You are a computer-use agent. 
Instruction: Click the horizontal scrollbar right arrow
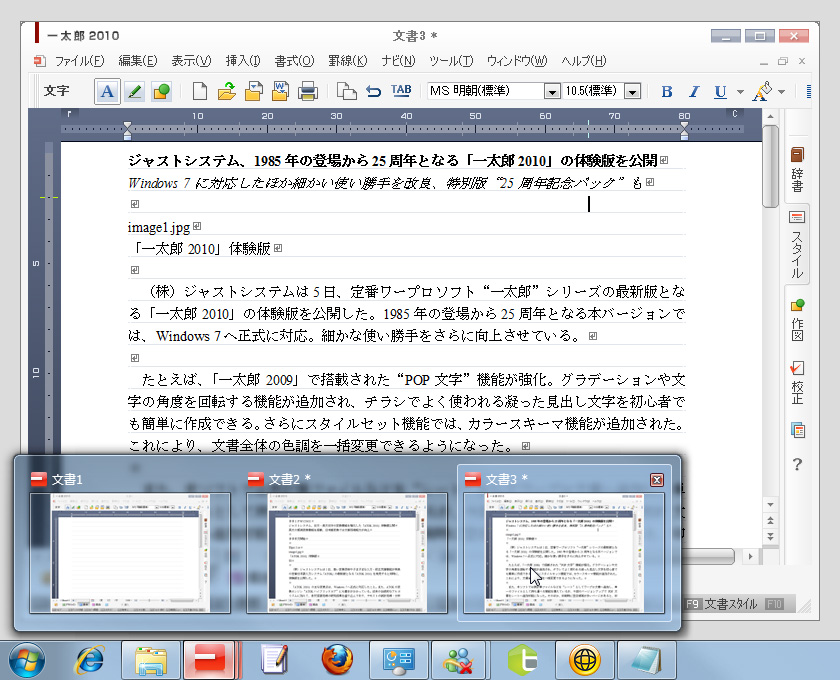[x=751, y=557]
